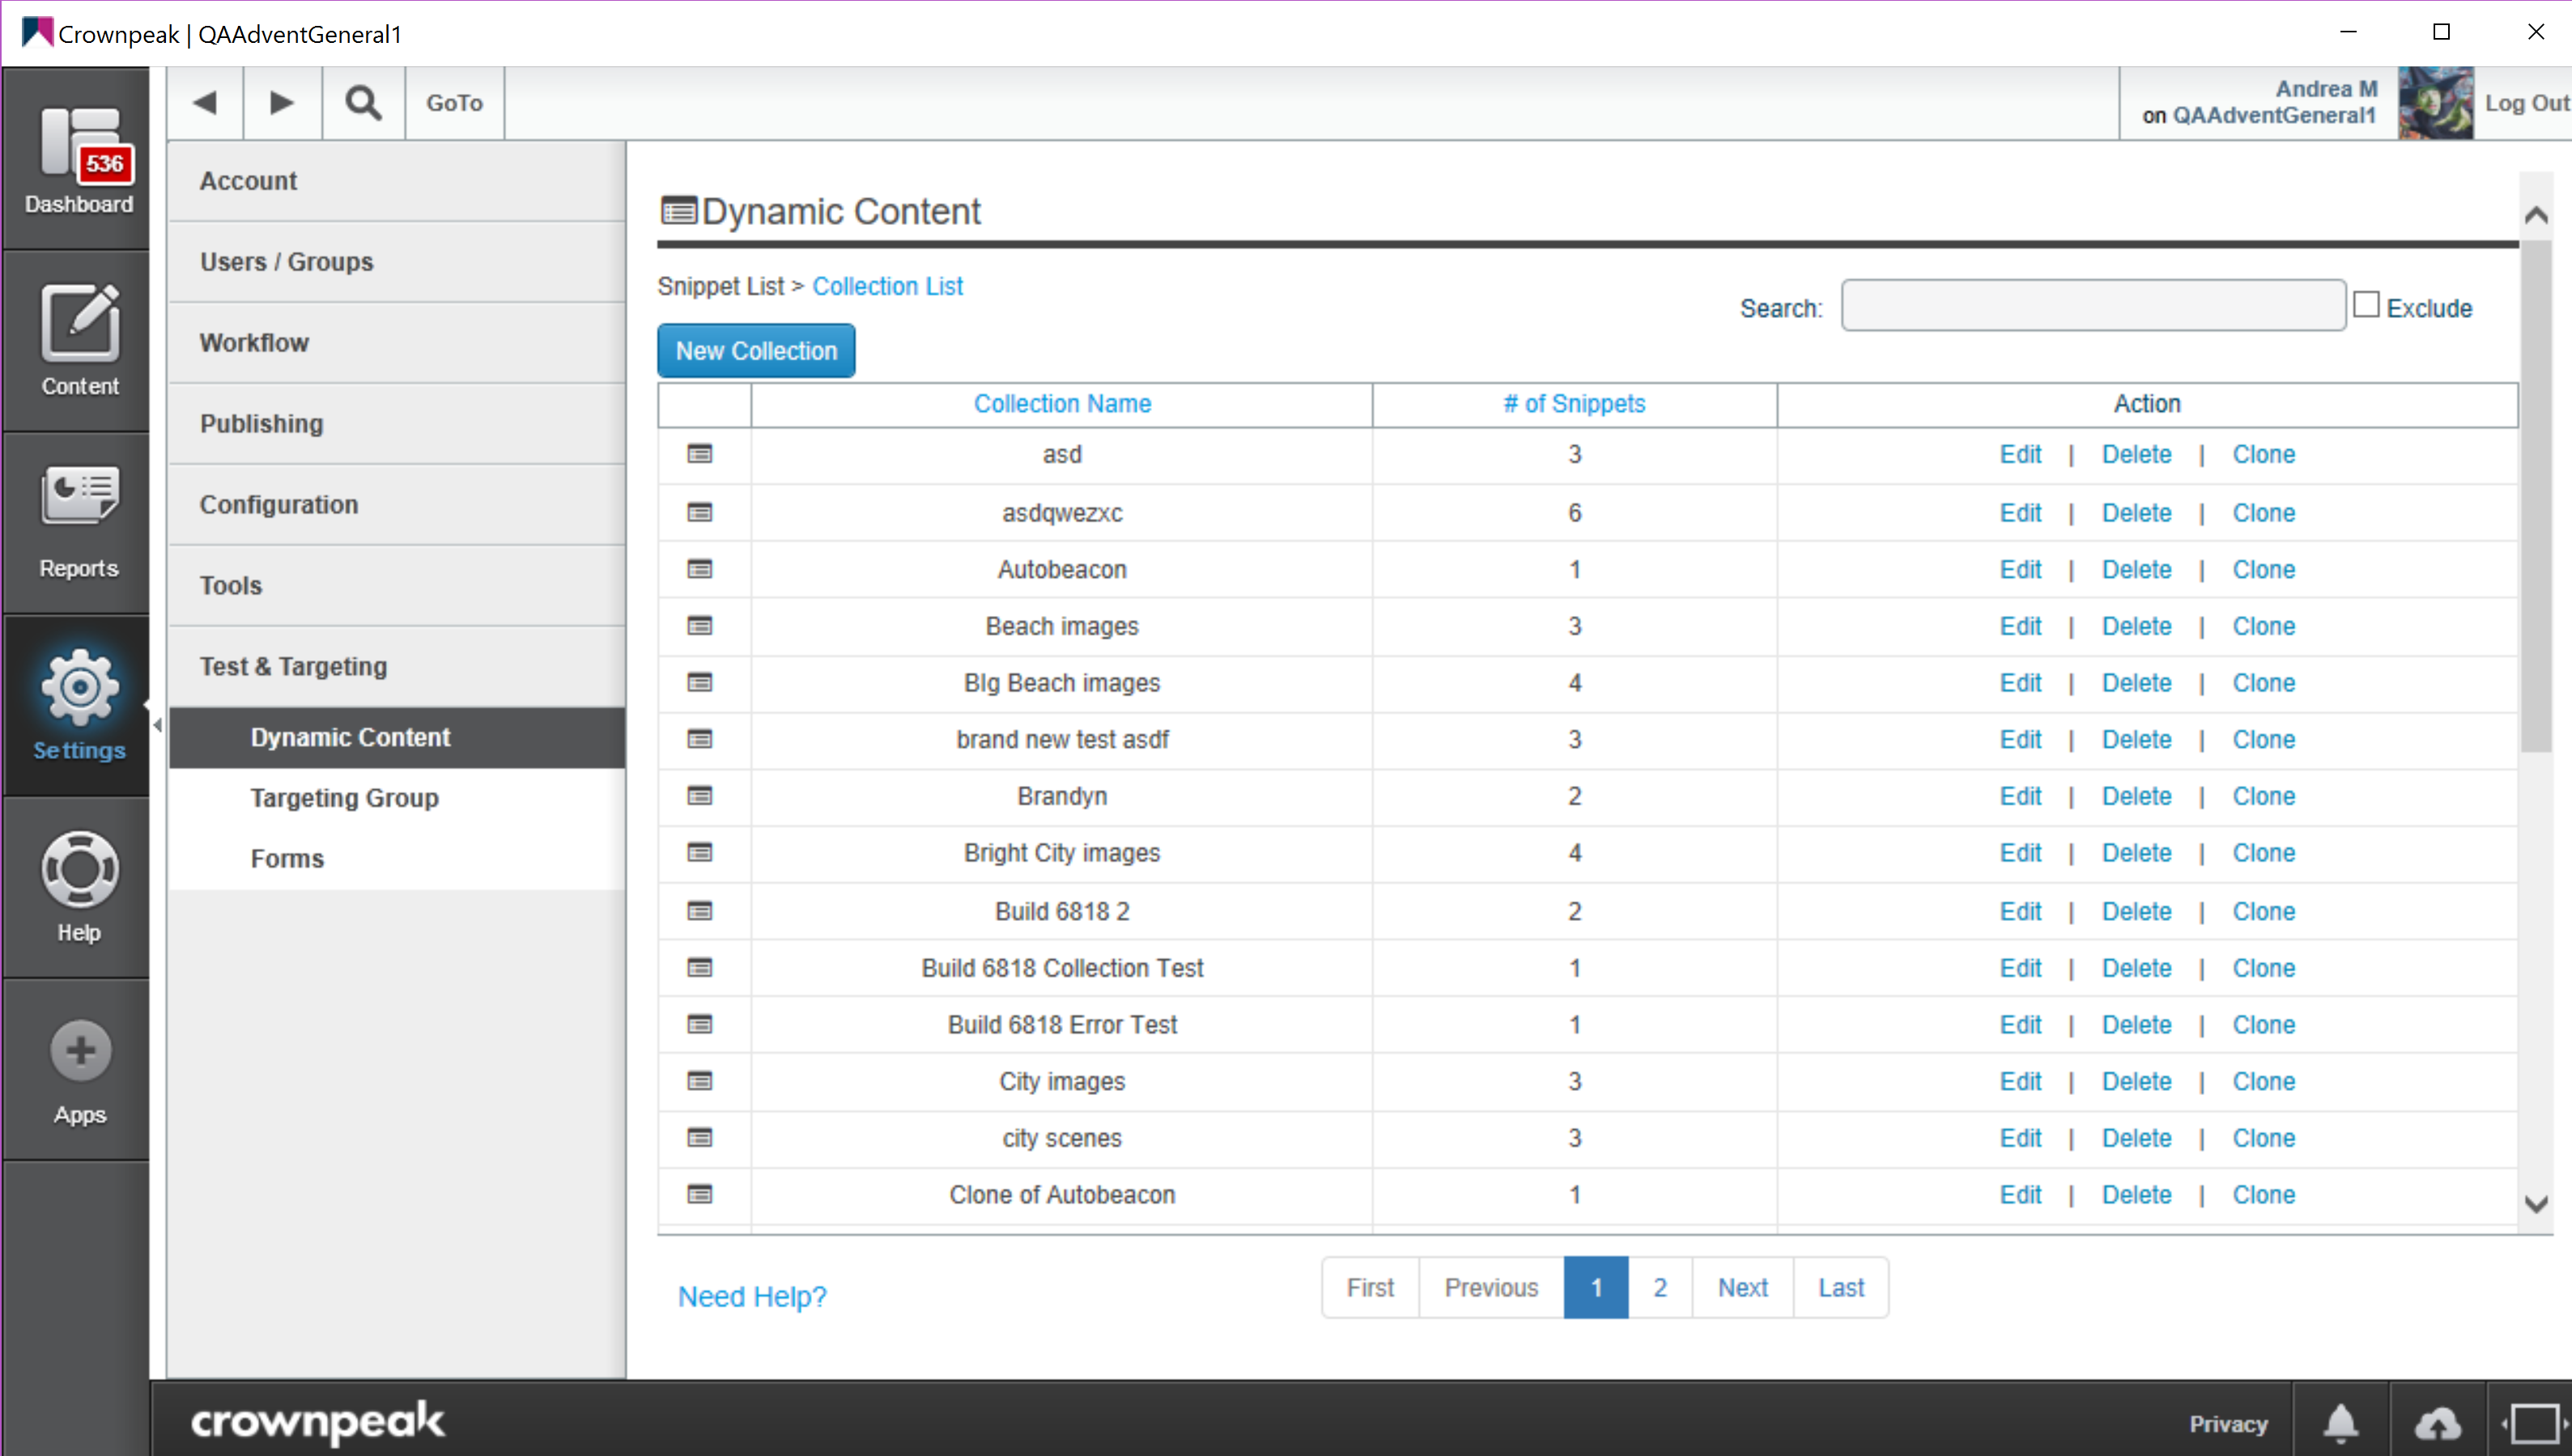Click the row icon beside Brandyn
The image size is (2572, 1456).
(x=700, y=797)
